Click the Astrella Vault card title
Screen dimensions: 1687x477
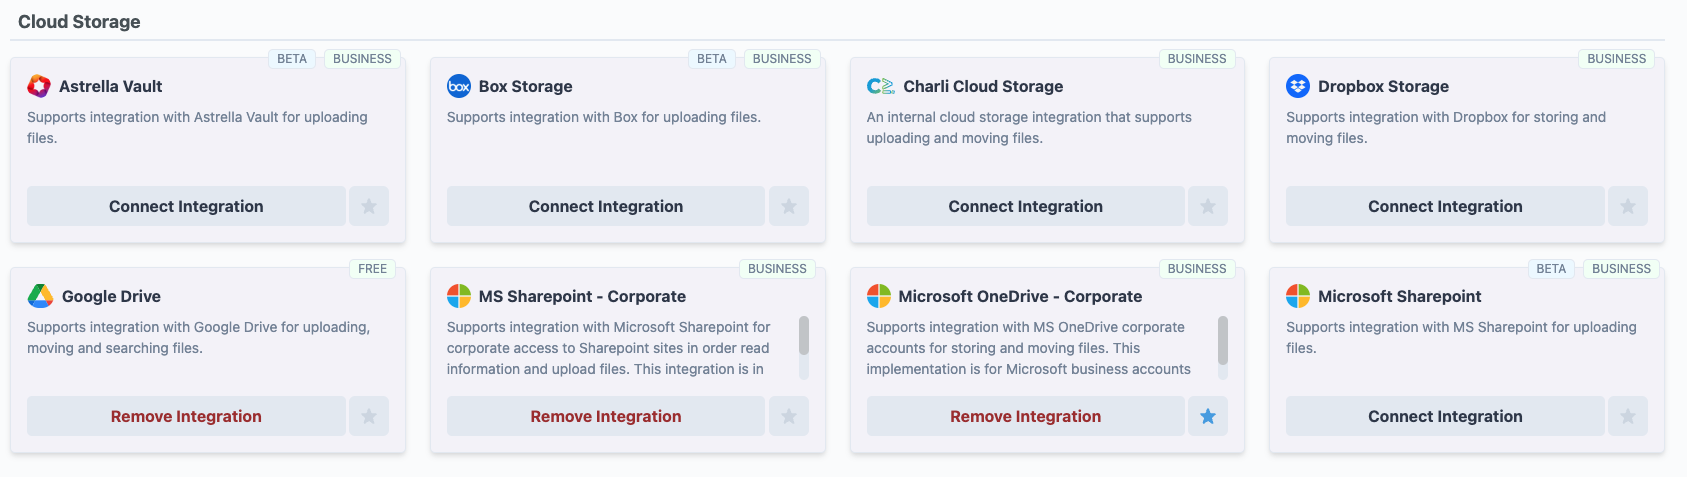click(x=110, y=86)
